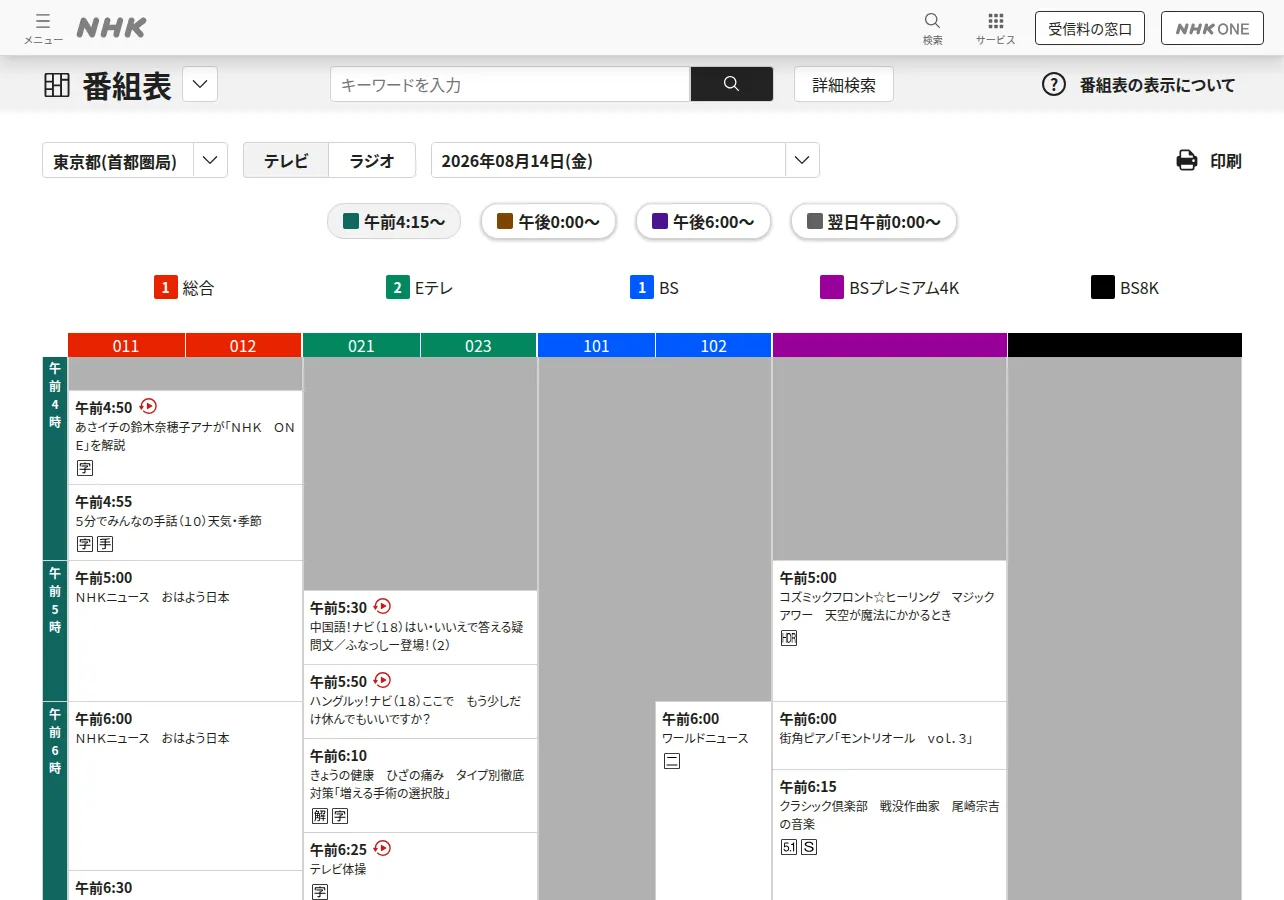This screenshot has height=900, width=1284.
Task: Click the question mark help icon
Action: (1054, 84)
